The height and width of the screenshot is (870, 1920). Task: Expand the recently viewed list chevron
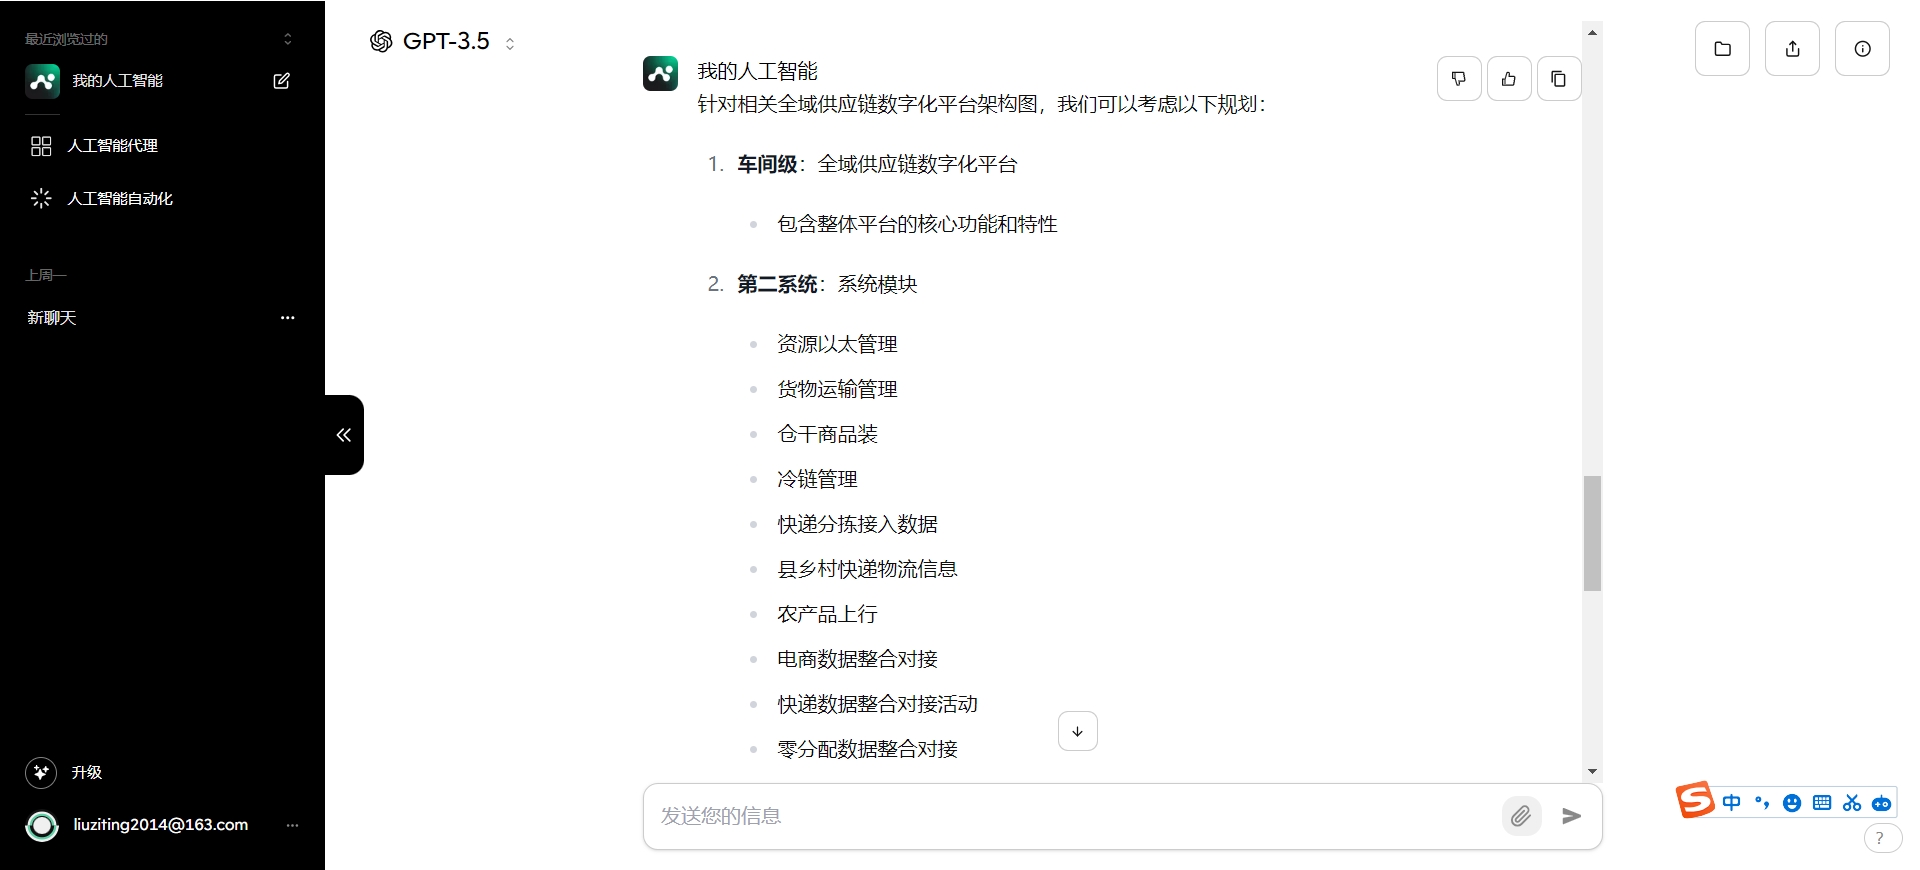point(288,39)
